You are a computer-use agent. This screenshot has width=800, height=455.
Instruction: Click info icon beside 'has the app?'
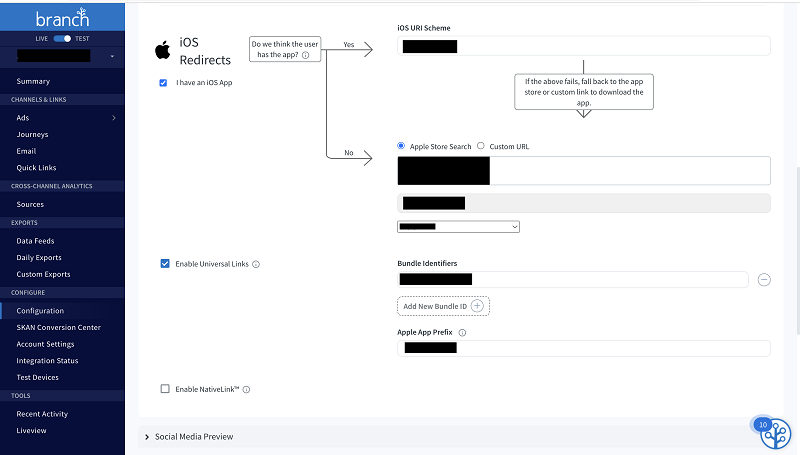click(305, 55)
